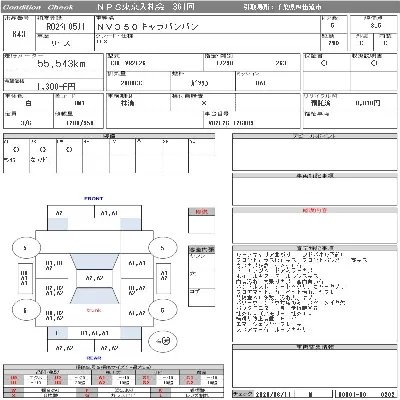Toggle the third equipment circle mark

pyautogui.click(x=69, y=149)
